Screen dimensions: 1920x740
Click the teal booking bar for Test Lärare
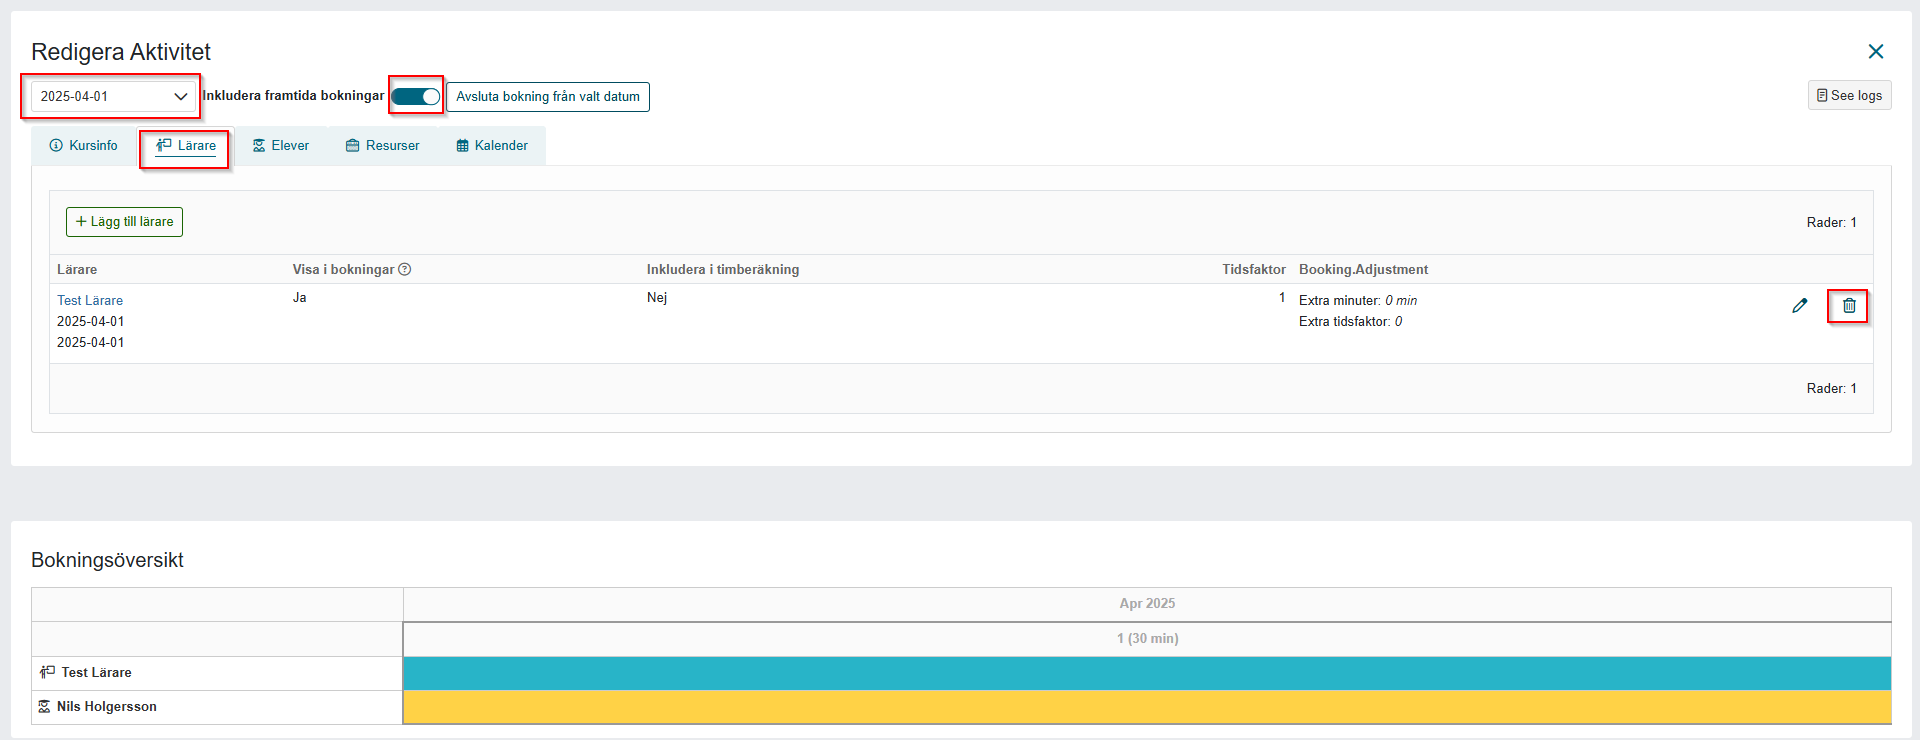pyautogui.click(x=1147, y=673)
